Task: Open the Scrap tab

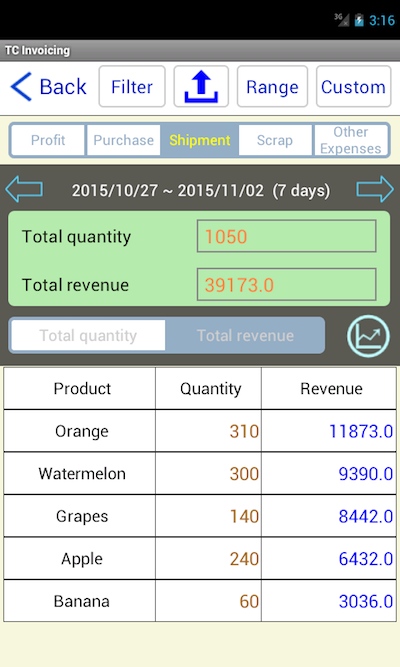Action: 275,140
